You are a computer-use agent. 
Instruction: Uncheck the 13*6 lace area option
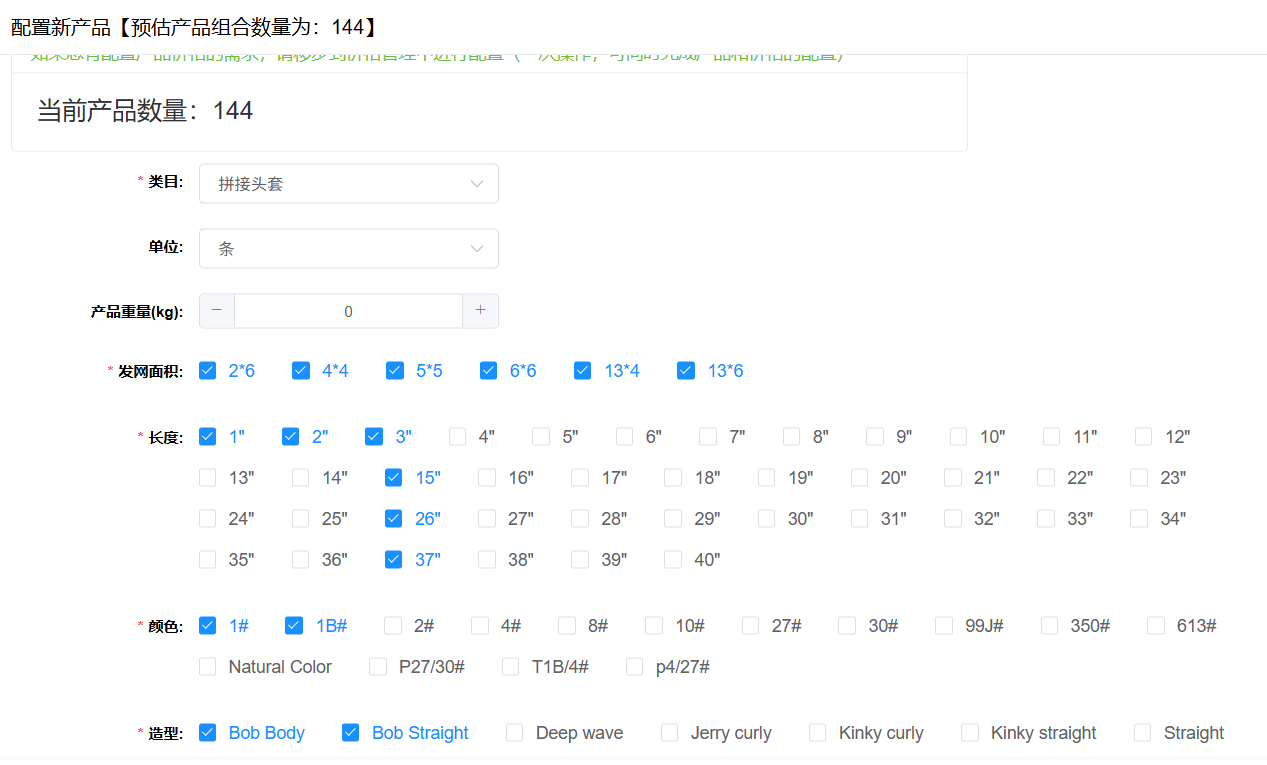[686, 371]
